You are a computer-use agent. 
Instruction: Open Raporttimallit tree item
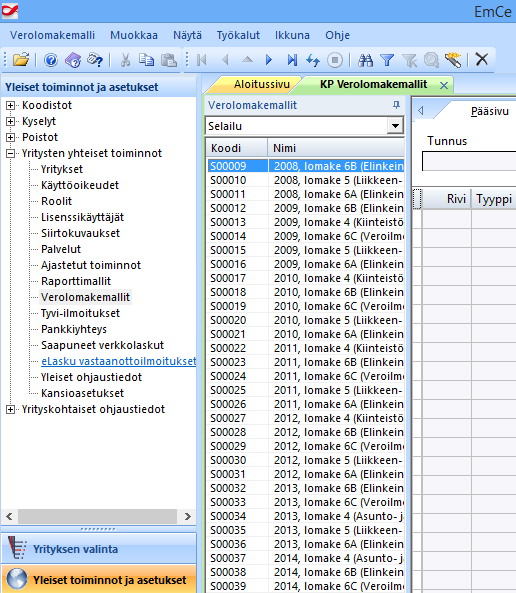pos(76,281)
